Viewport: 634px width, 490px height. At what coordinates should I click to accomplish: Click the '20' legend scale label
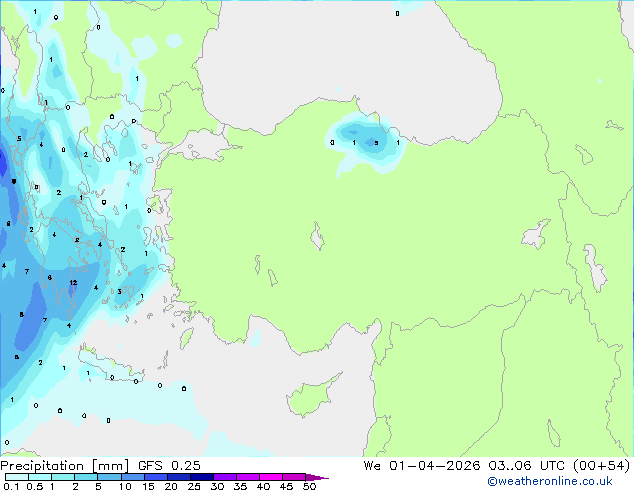coord(171,486)
